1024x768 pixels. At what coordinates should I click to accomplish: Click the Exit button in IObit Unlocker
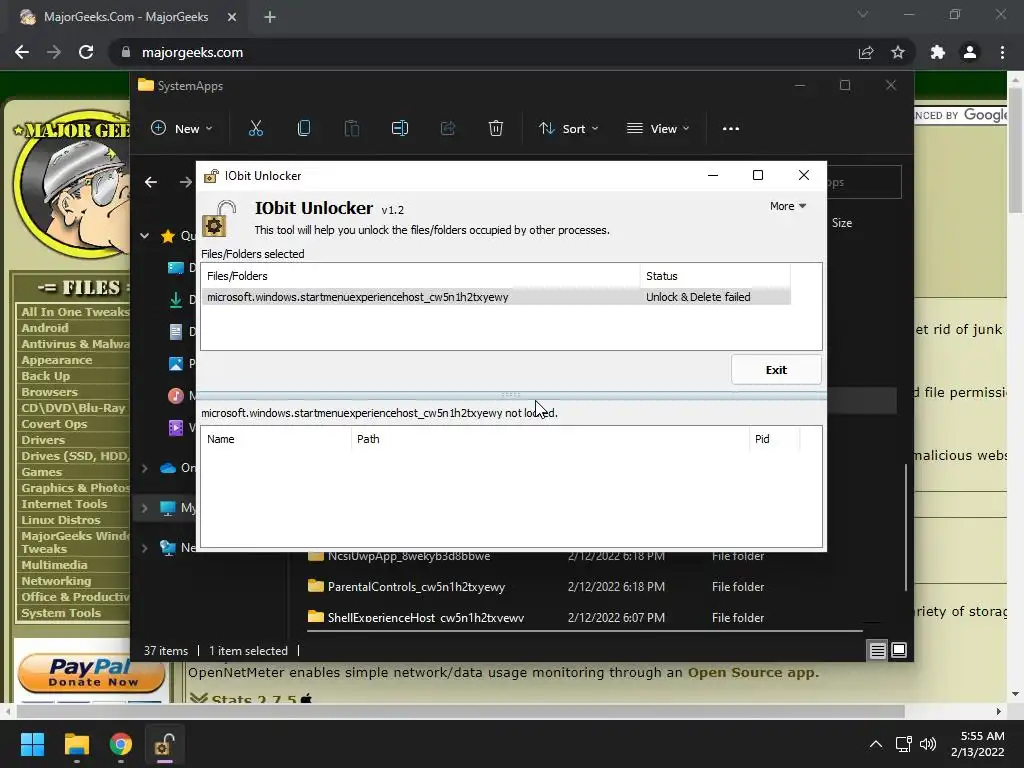point(776,370)
